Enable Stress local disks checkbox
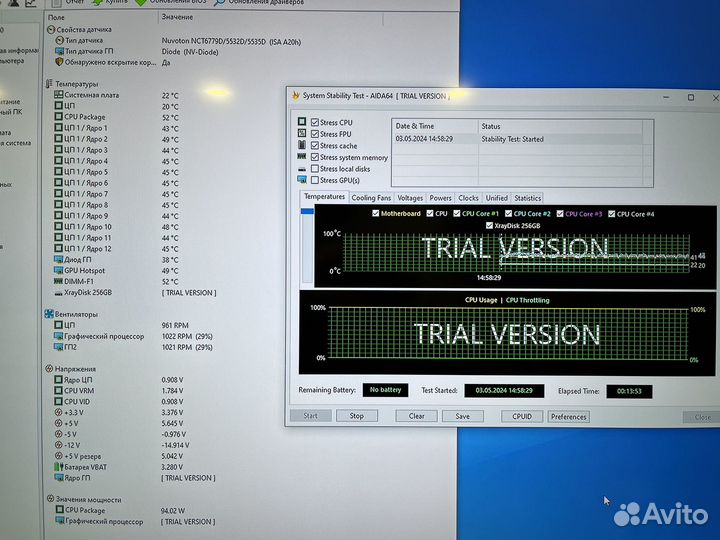The height and width of the screenshot is (540, 720). (315, 169)
